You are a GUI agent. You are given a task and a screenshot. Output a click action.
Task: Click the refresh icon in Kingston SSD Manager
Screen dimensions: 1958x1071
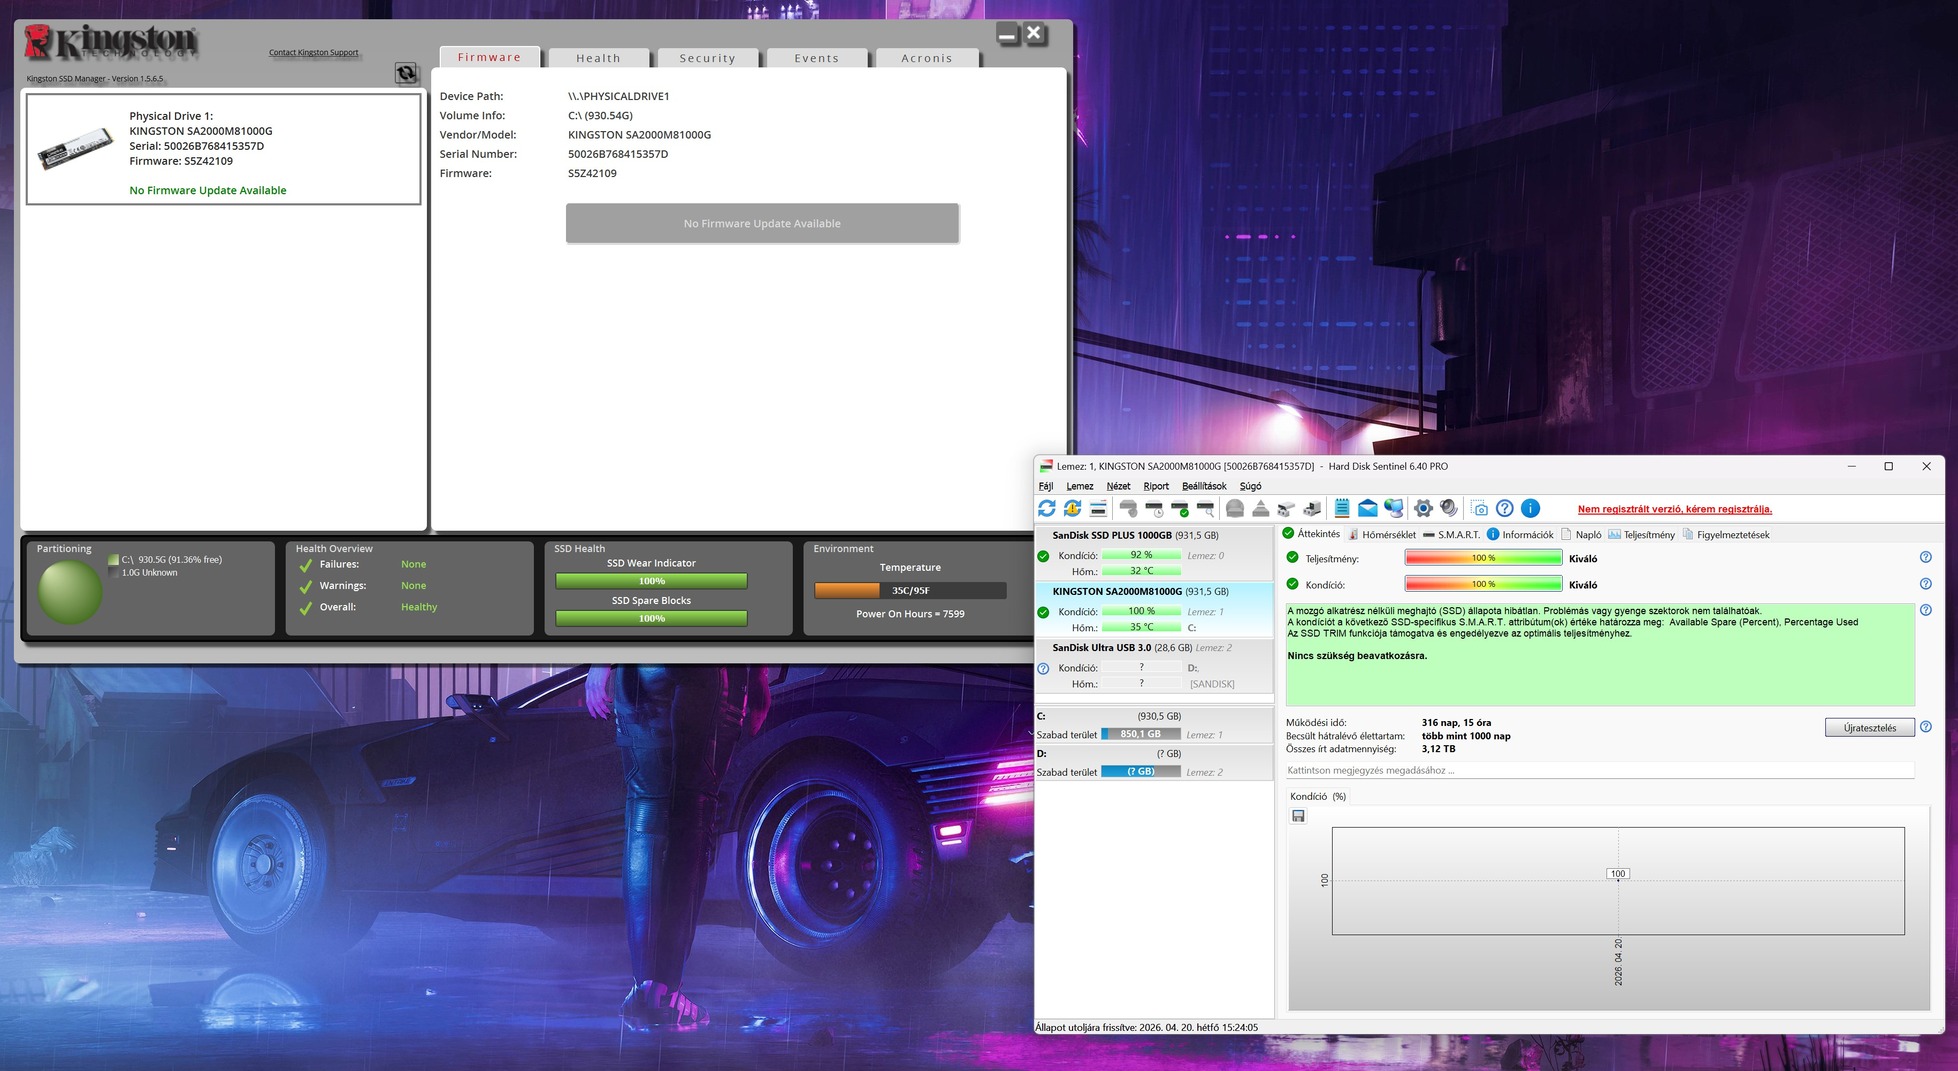tap(406, 73)
